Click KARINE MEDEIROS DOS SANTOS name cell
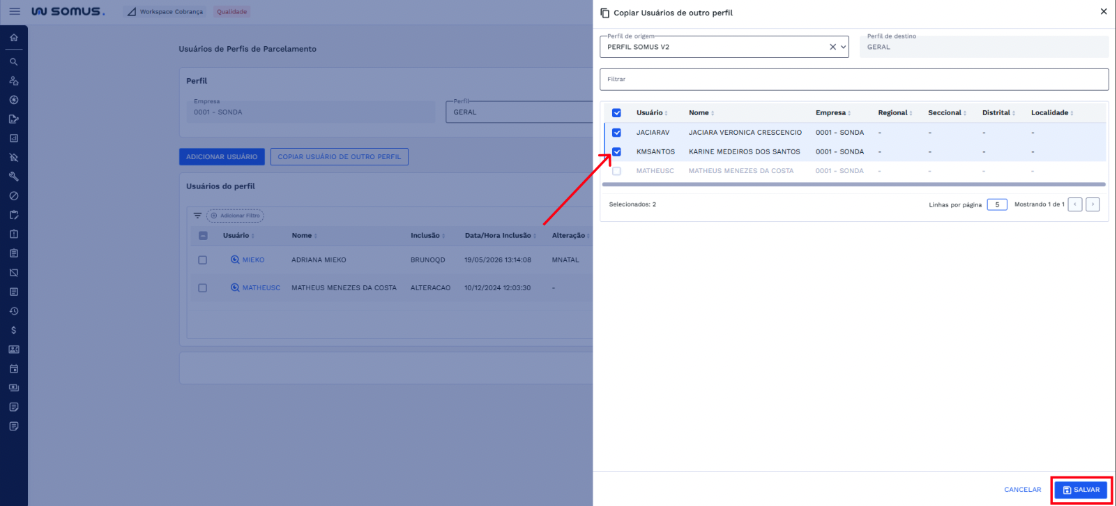Viewport: 1116px width, 506px height. click(x=744, y=152)
